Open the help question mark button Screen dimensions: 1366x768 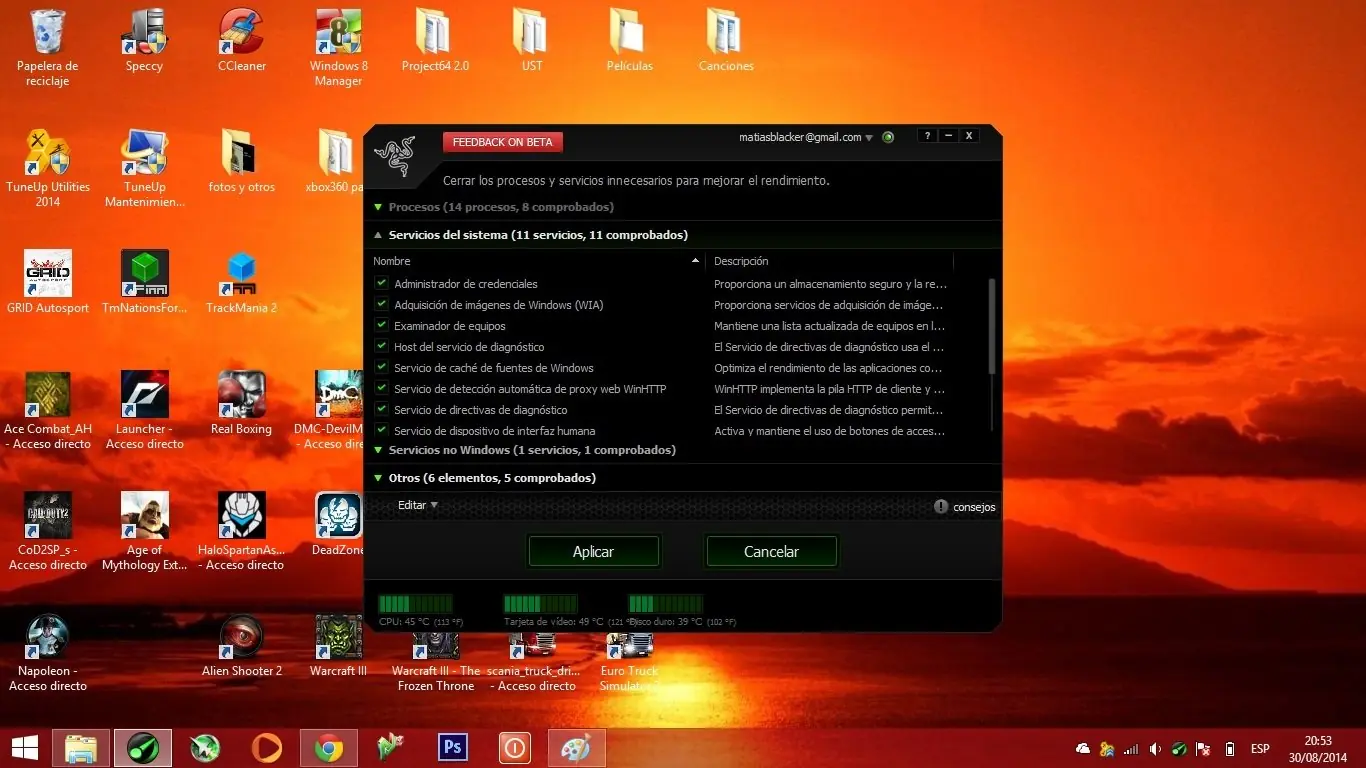tap(927, 136)
